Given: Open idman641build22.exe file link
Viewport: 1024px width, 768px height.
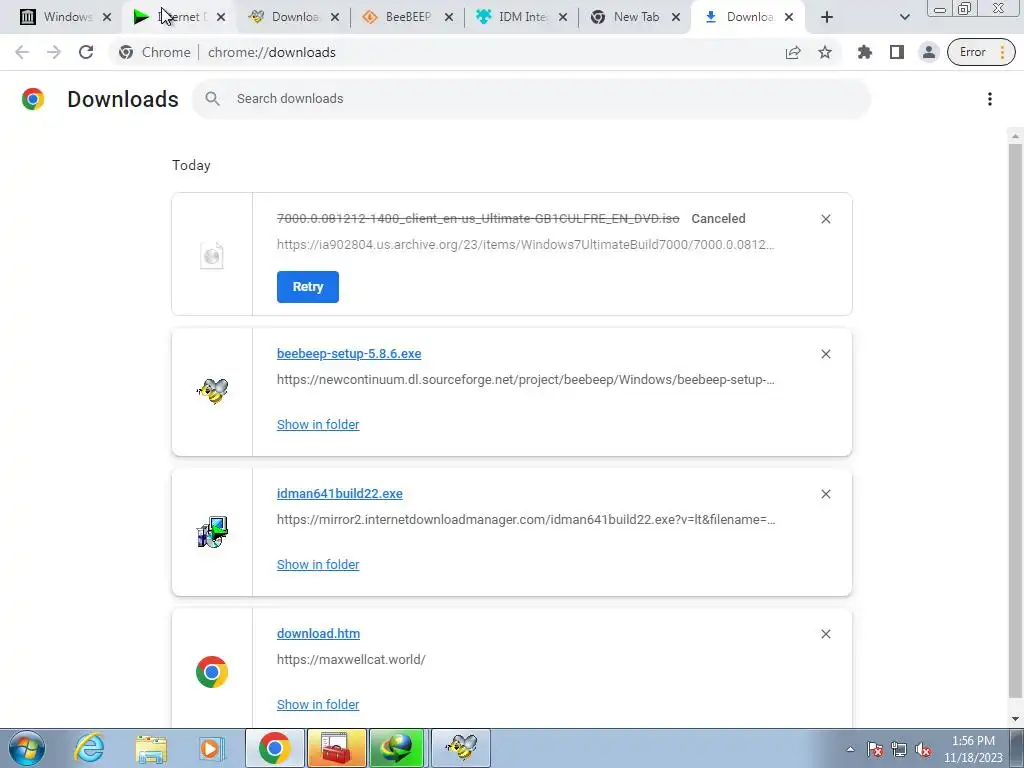Looking at the screenshot, I should pyautogui.click(x=340, y=493).
